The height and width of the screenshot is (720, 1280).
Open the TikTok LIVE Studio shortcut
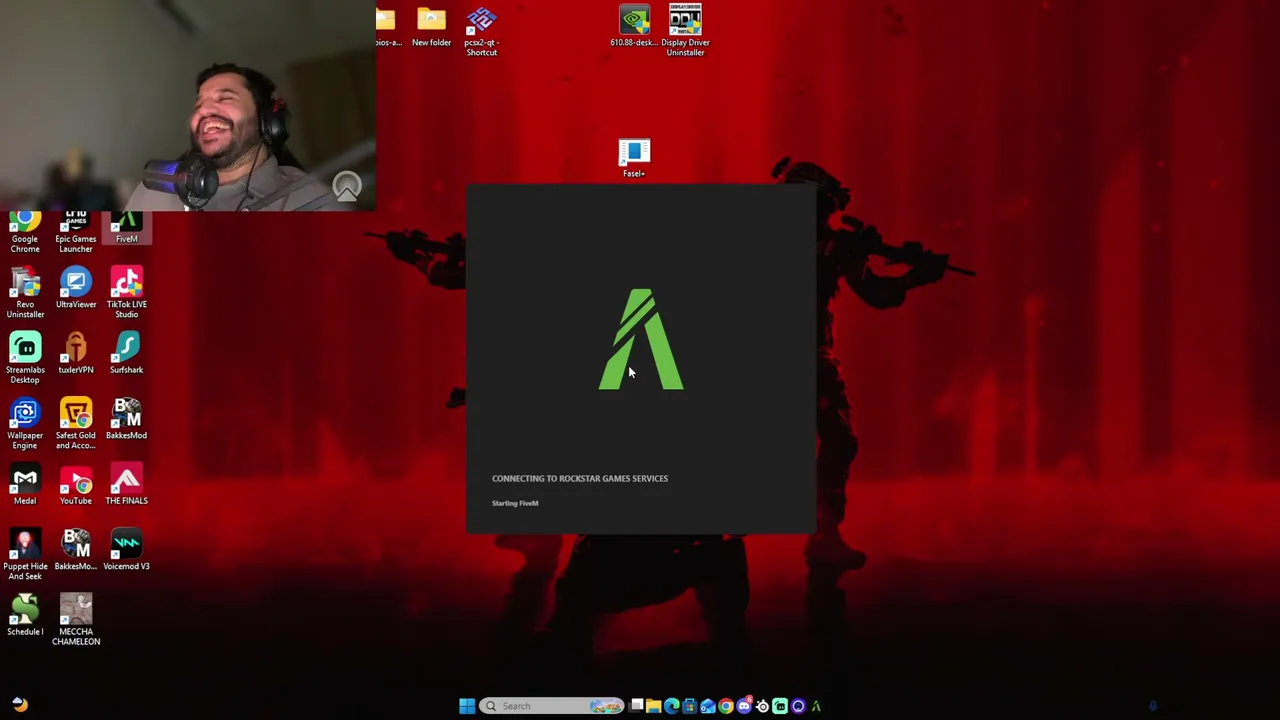click(x=127, y=293)
